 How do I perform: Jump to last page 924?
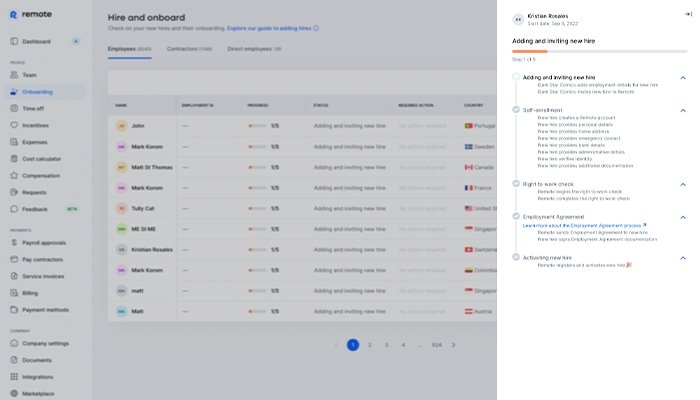[x=437, y=345]
